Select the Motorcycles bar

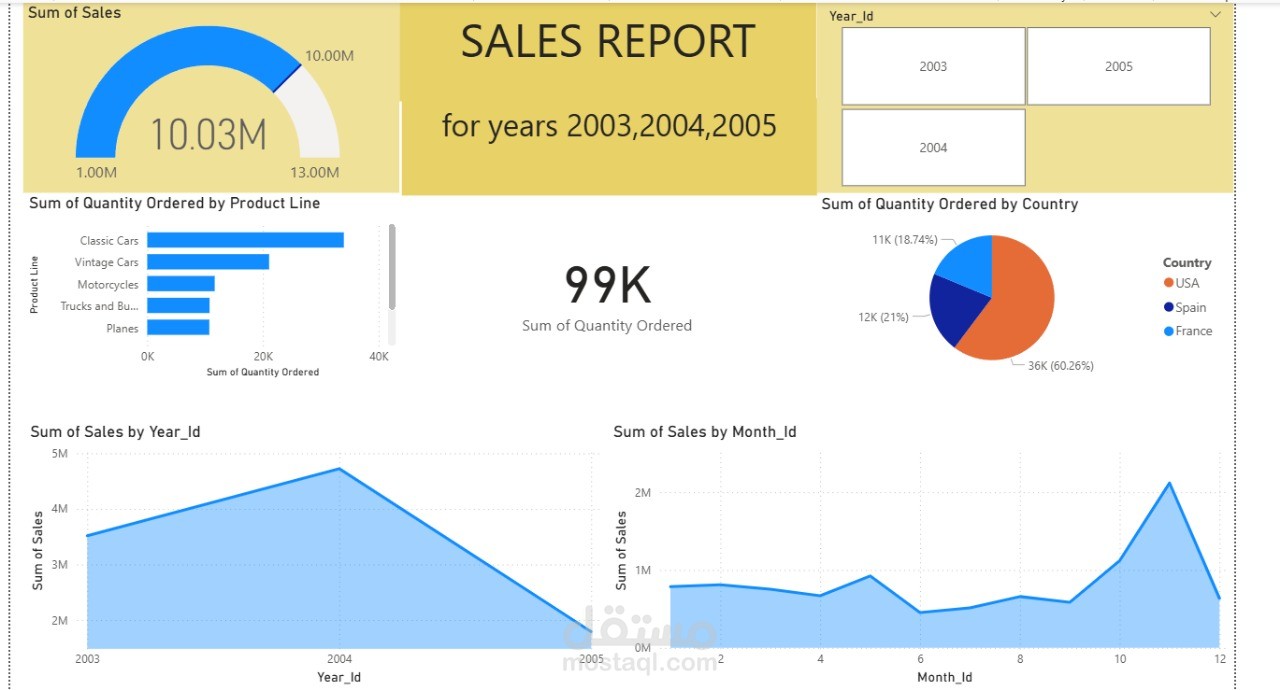(180, 285)
